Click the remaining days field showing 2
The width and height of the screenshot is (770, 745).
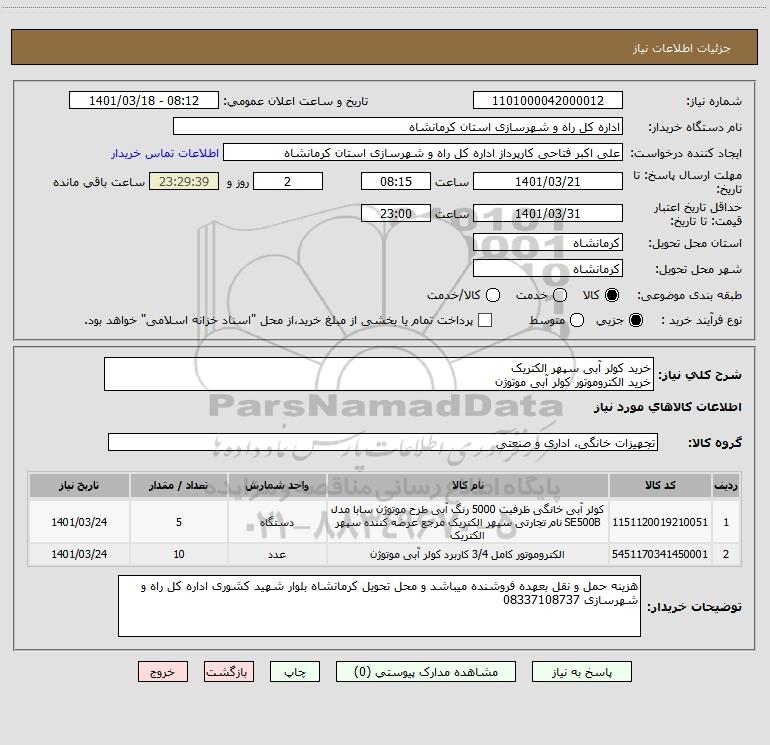[x=288, y=181]
